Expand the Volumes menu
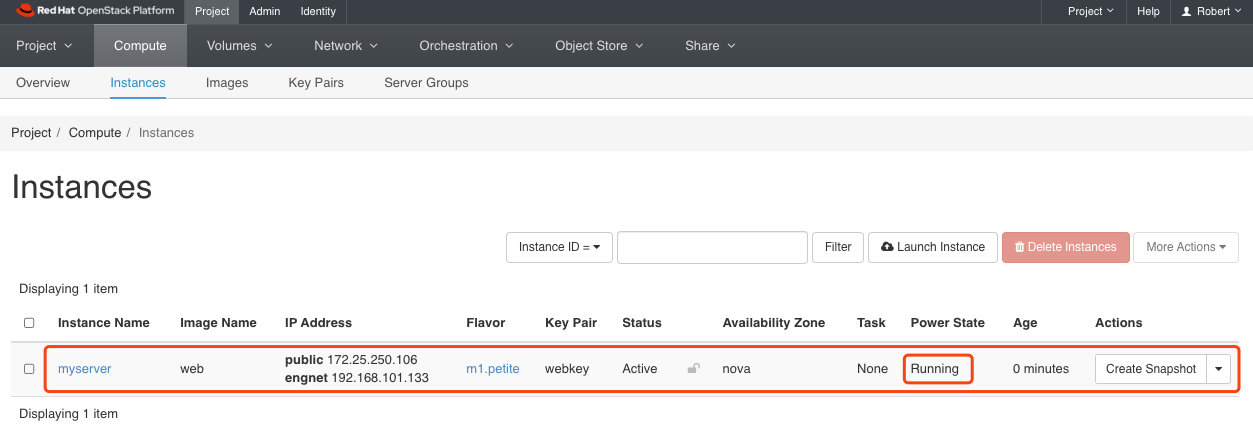1253x441 pixels. 231,46
